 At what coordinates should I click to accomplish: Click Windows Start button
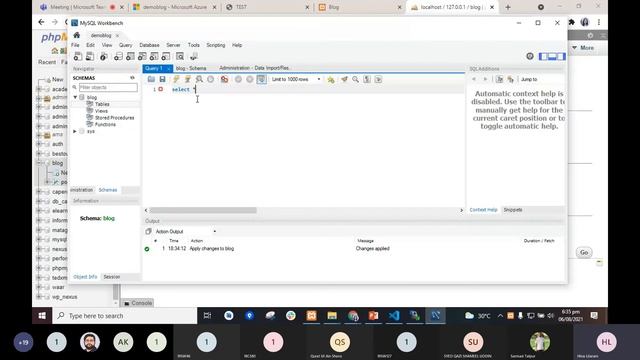[x=42, y=316]
